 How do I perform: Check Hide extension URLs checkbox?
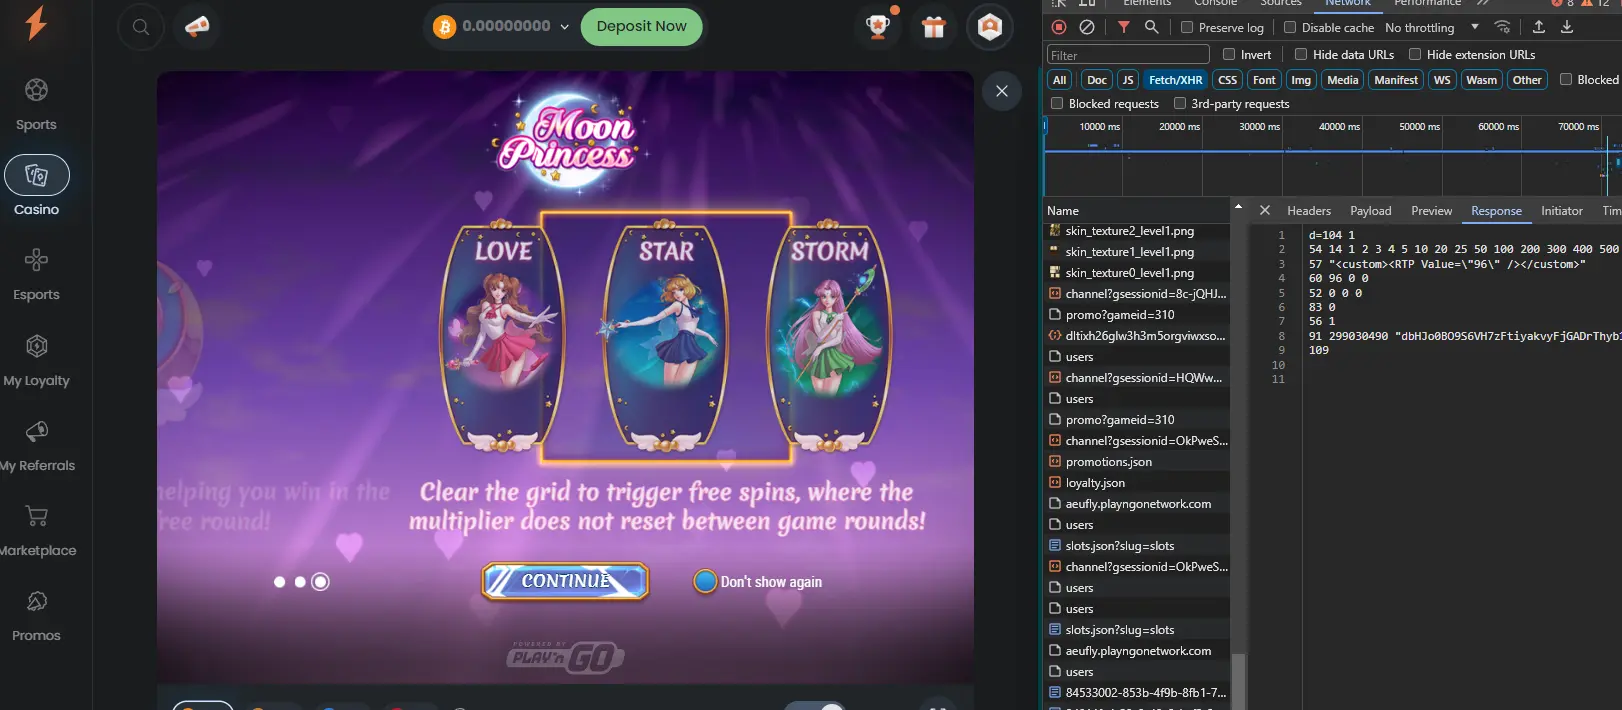pos(1415,54)
